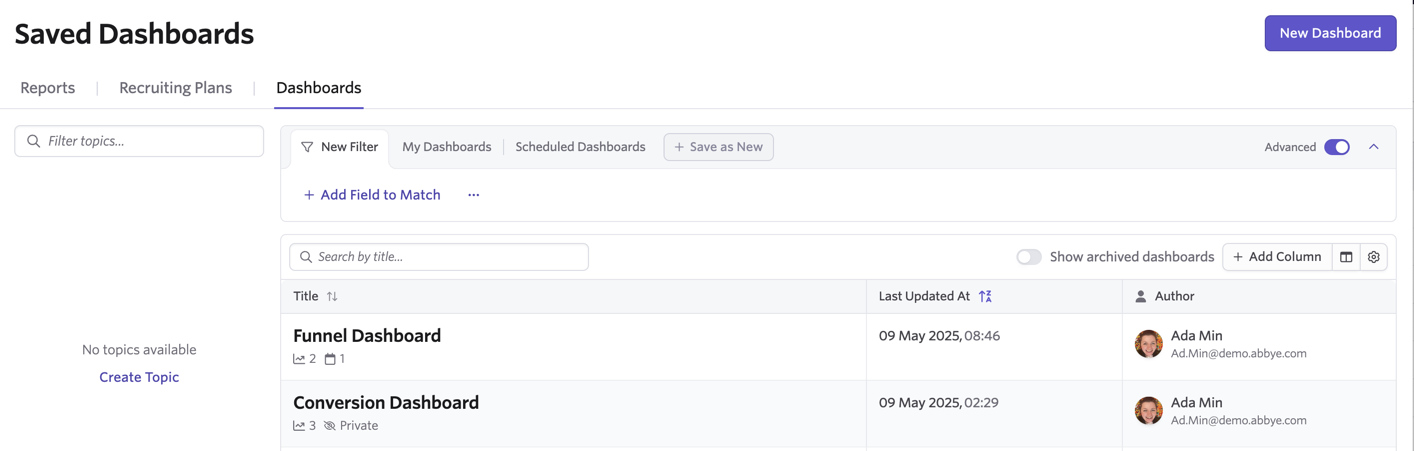The image size is (1414, 451).
Task: Open the three-dots filter options menu
Action: 473,195
